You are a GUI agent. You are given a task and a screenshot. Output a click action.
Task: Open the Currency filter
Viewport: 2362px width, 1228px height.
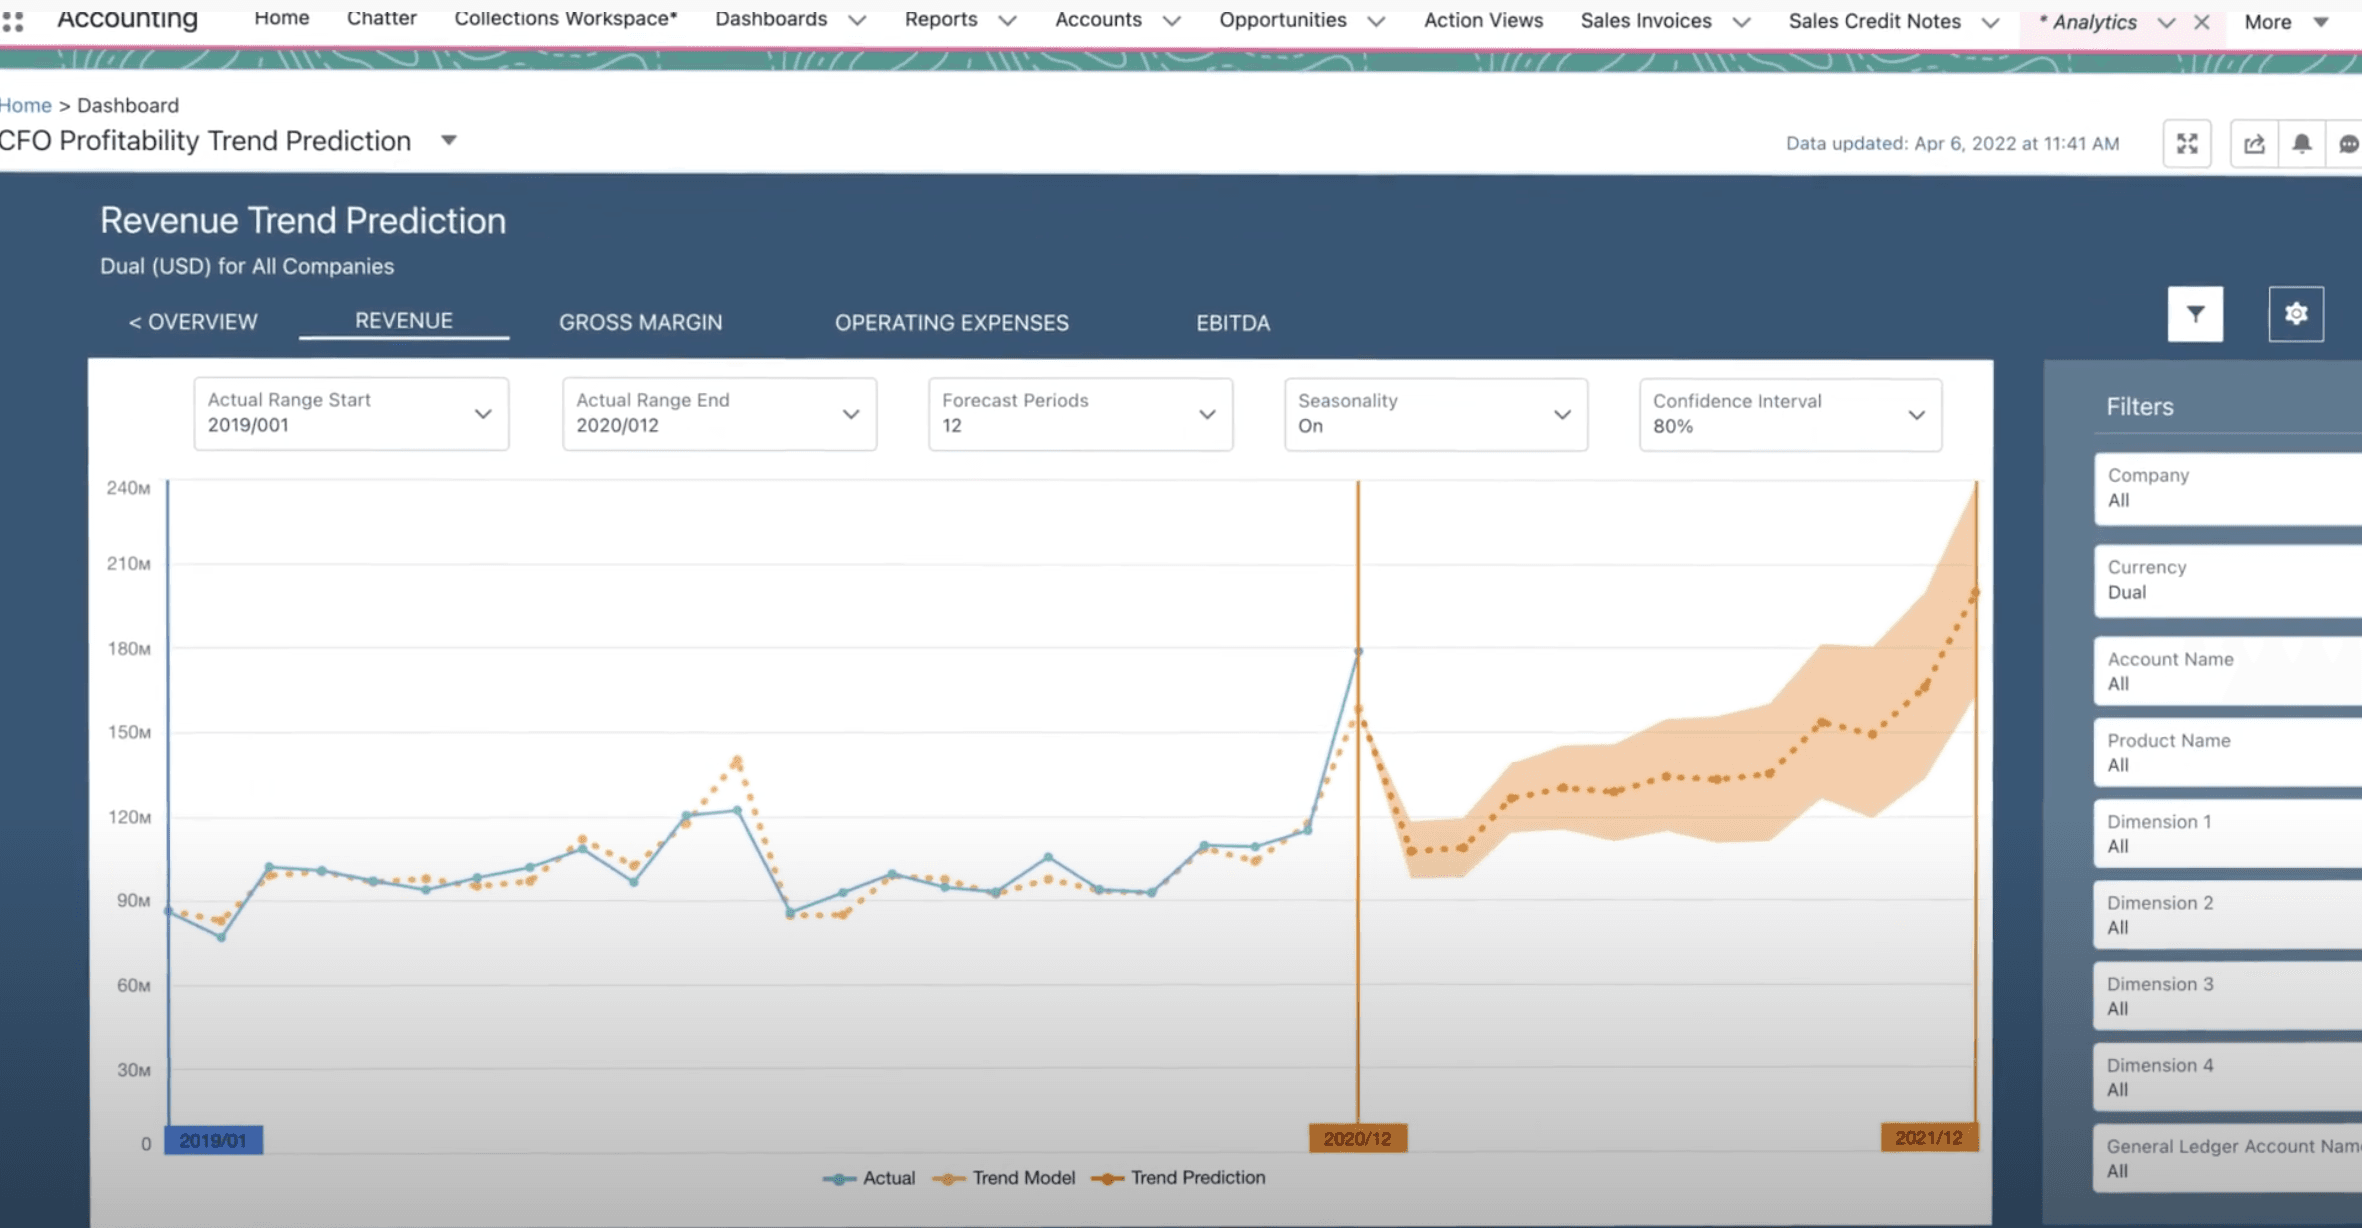(2228, 580)
